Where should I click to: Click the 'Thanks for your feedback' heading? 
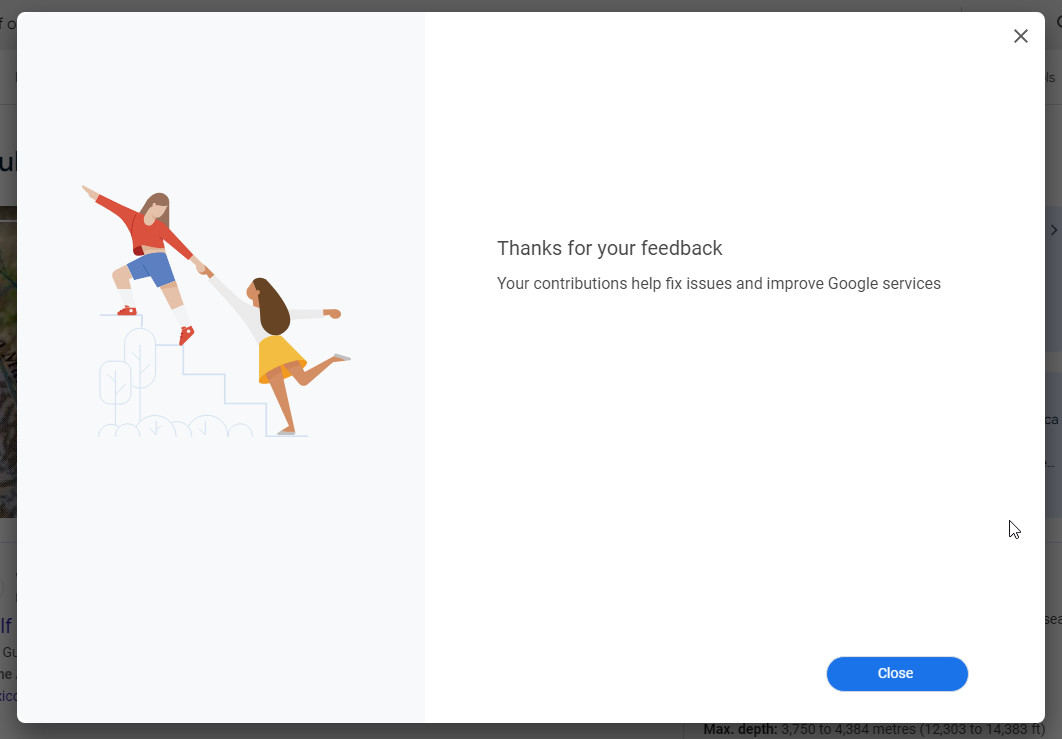(609, 248)
